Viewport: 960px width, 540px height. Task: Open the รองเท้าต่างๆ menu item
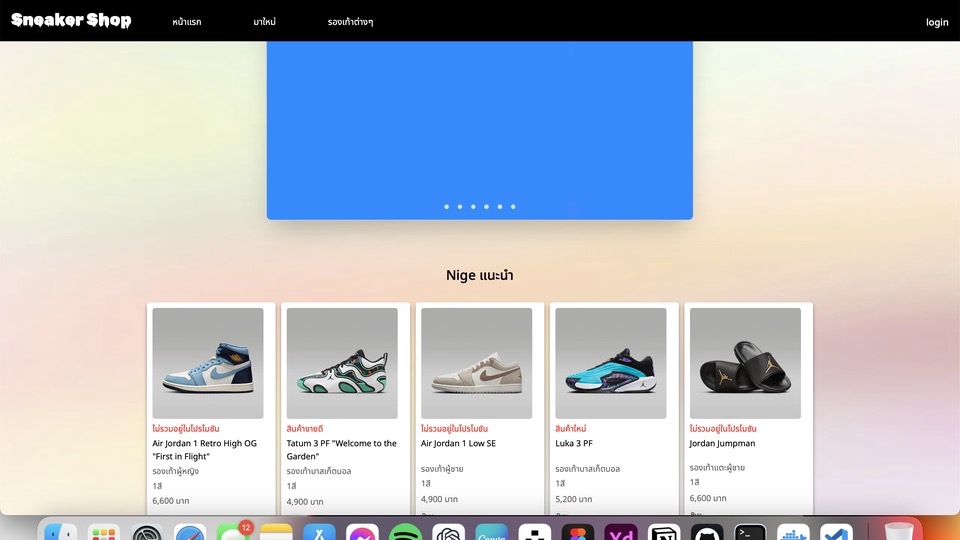point(350,21)
